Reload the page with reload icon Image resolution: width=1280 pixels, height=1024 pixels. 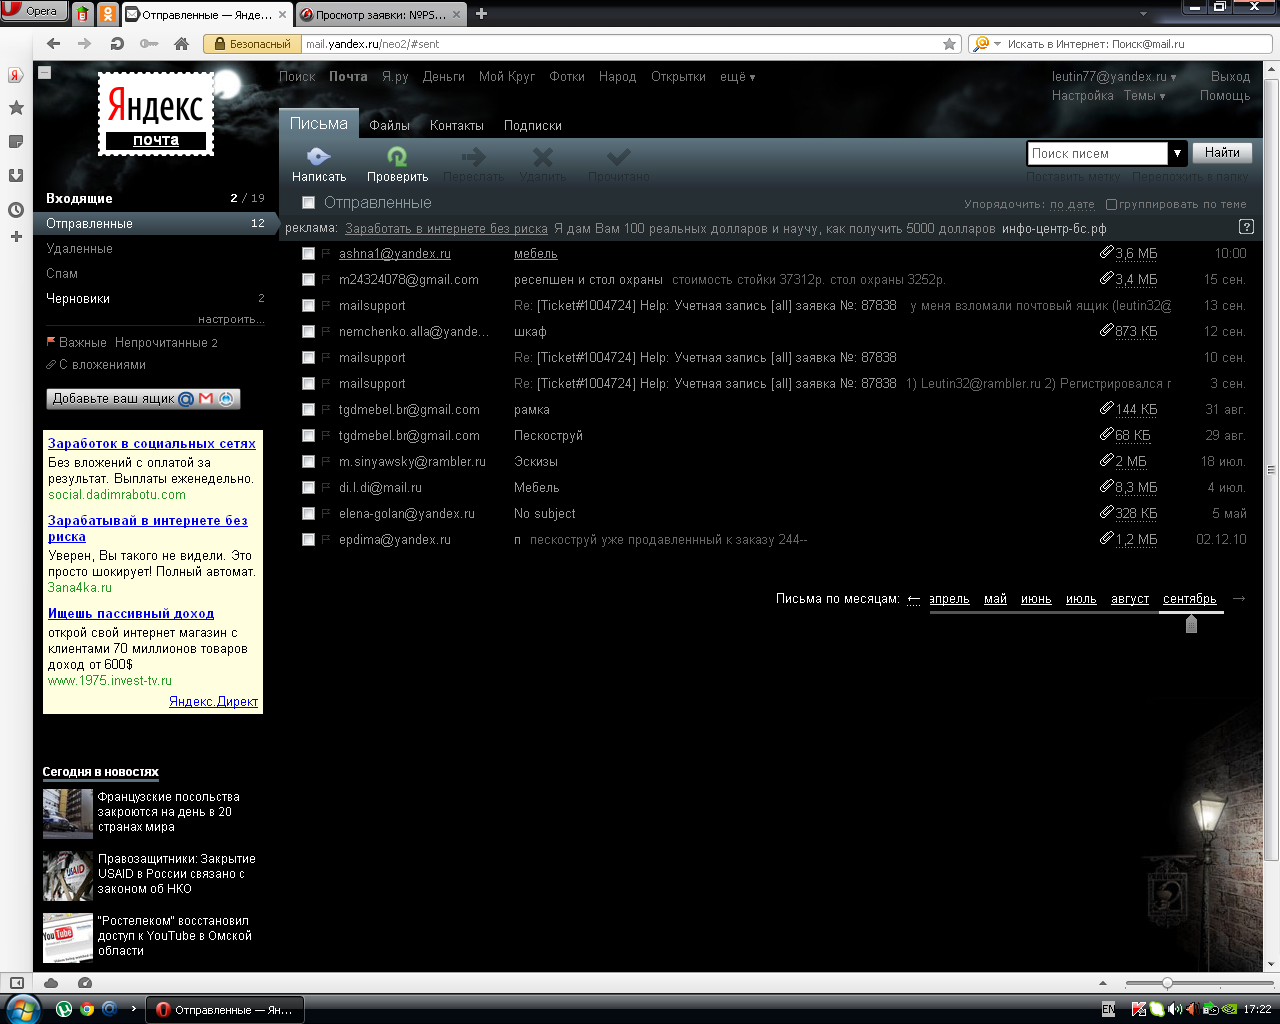(x=117, y=44)
